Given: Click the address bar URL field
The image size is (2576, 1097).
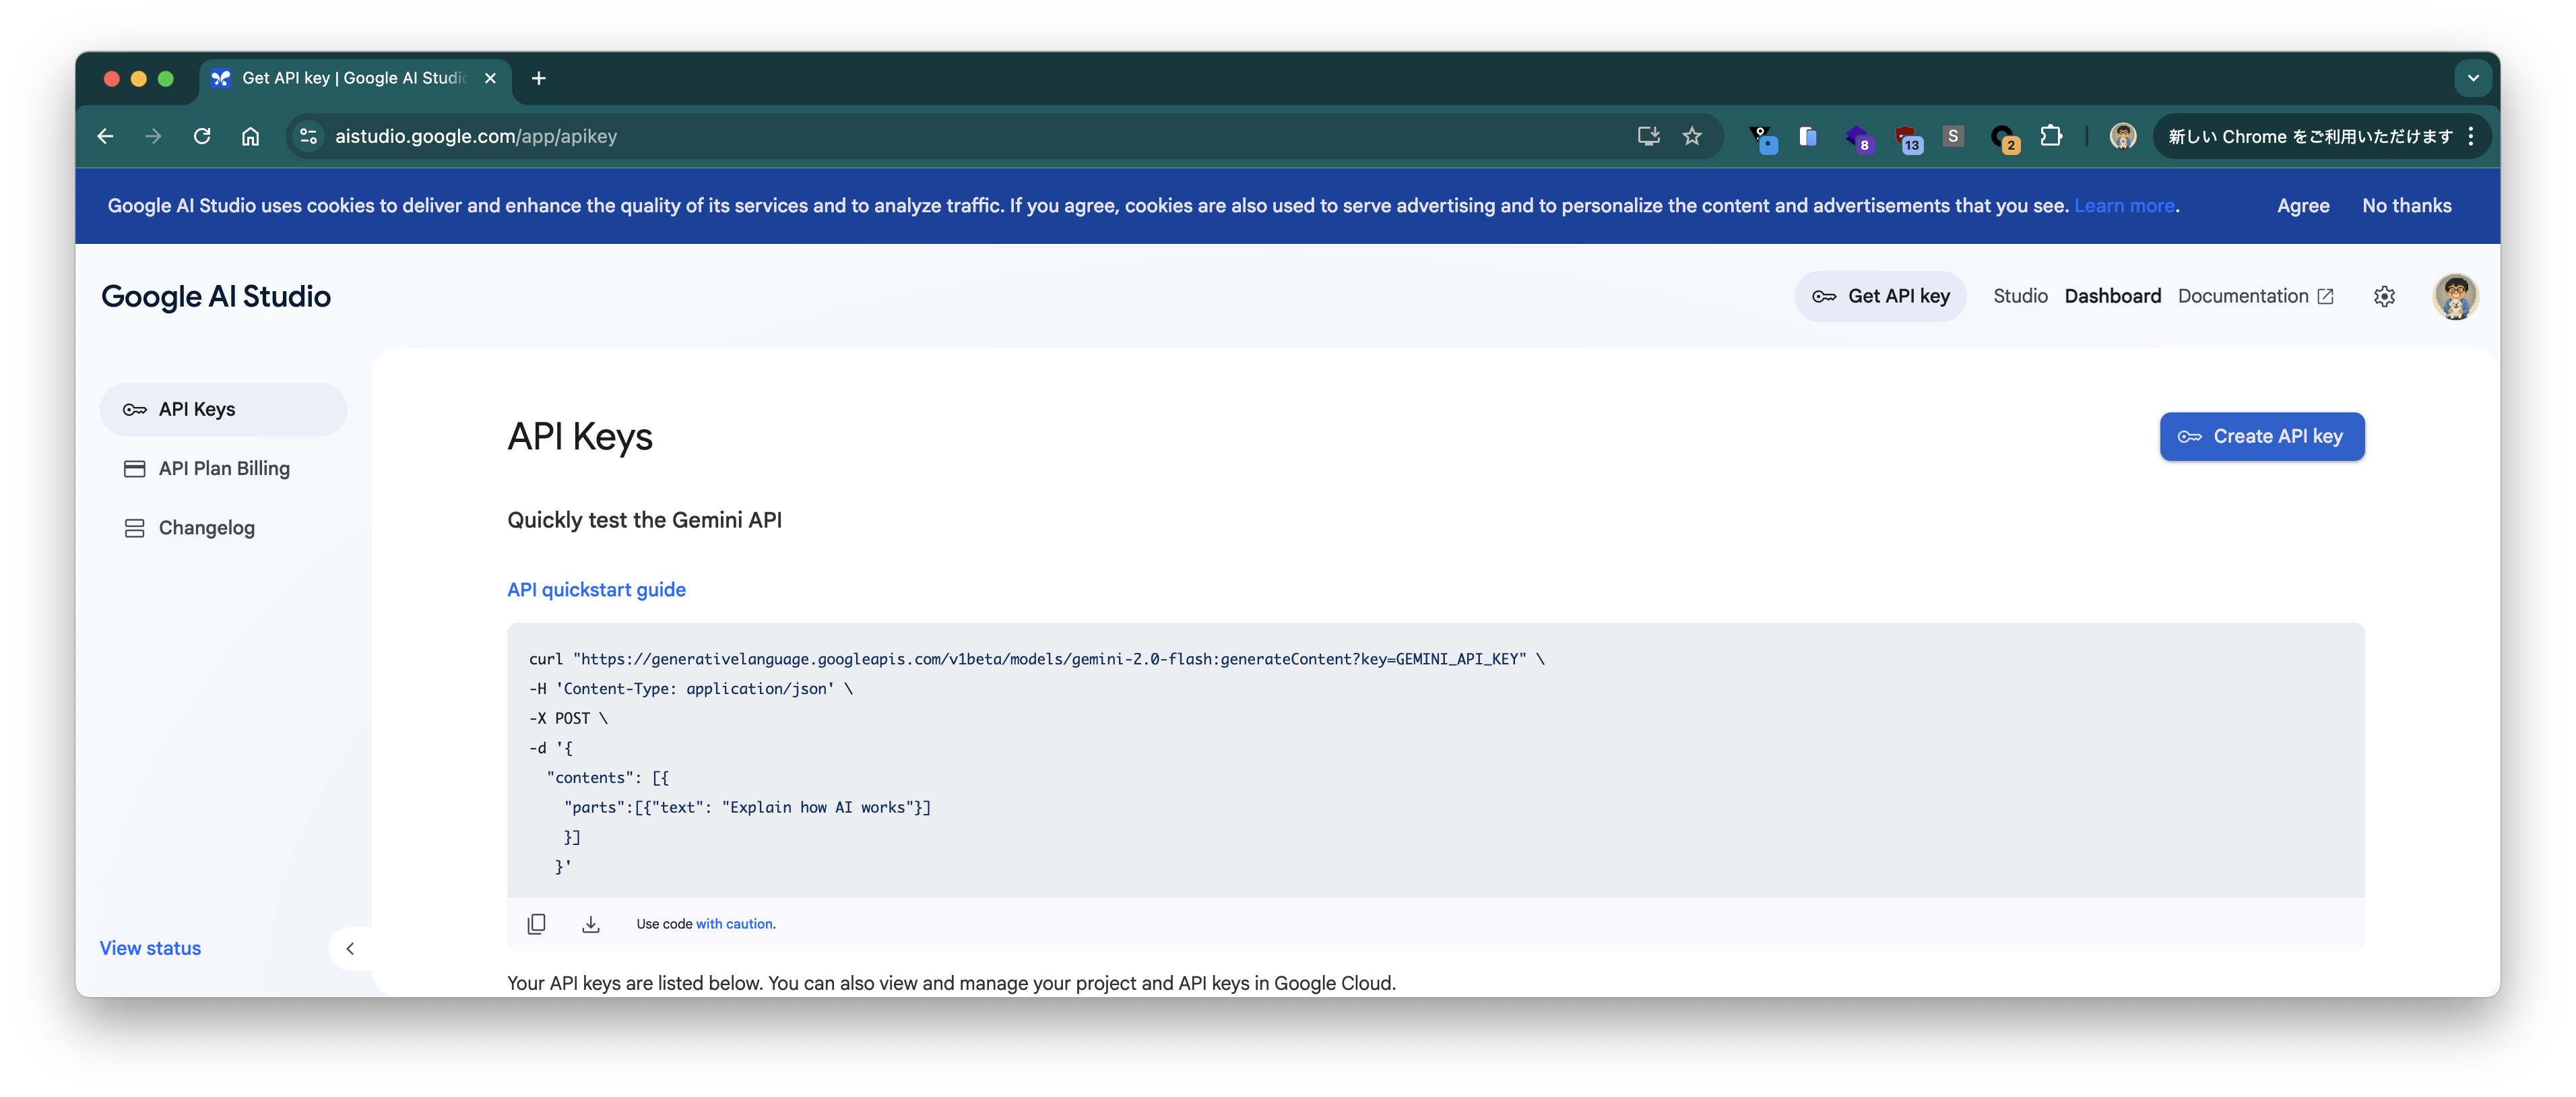Looking at the screenshot, I should 900,136.
